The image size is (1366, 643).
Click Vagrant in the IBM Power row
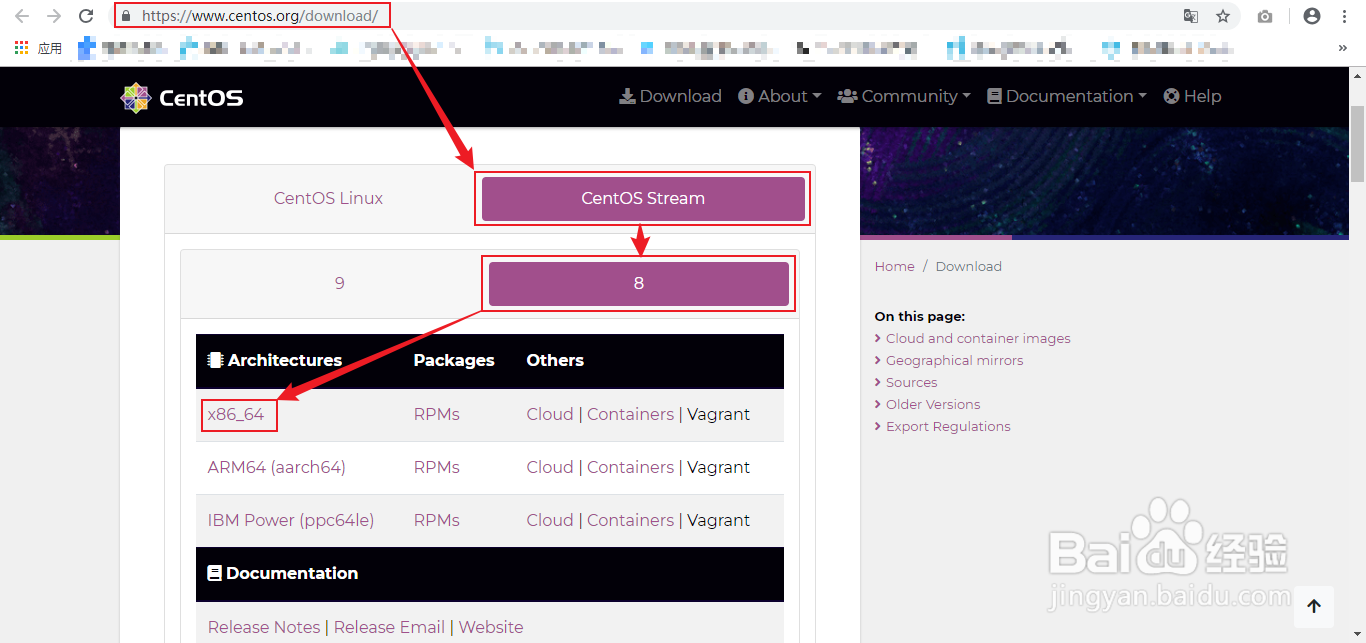tap(718, 520)
